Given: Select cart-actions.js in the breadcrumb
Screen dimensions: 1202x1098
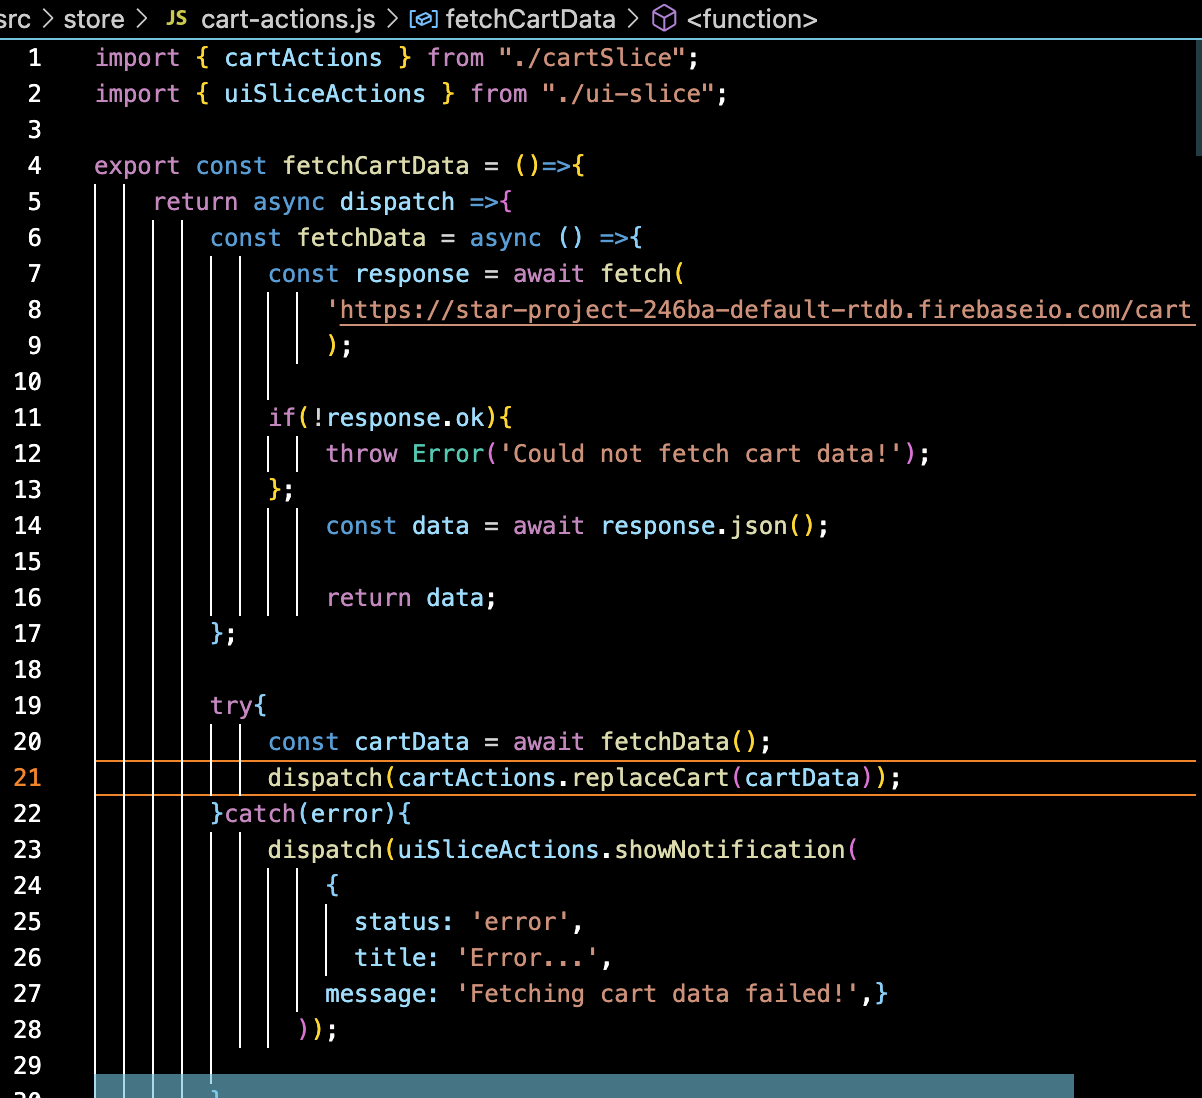Looking at the screenshot, I should click(x=288, y=19).
